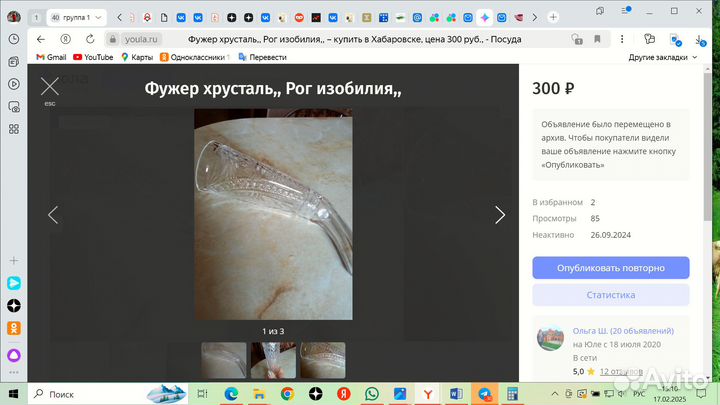Open seller profile link 'Ольга Ш. (20 объявлений)'

623,331
